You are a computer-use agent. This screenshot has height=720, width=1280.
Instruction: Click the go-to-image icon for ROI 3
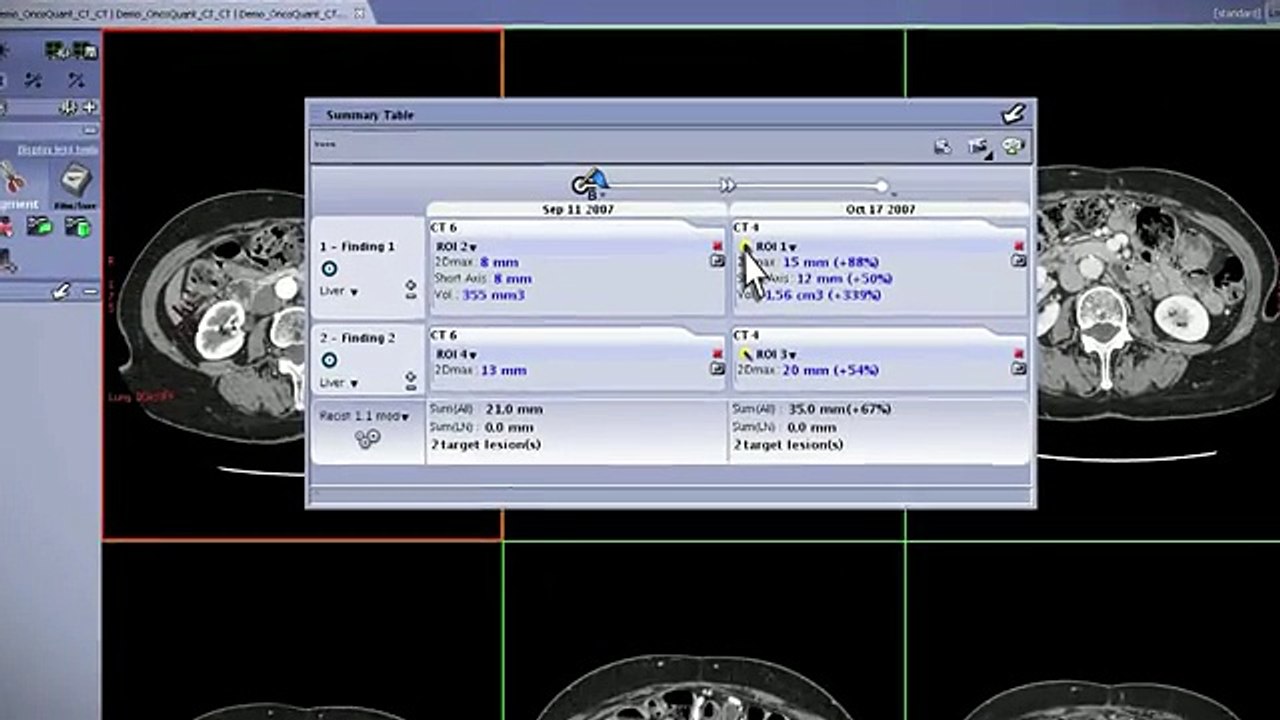(x=1019, y=368)
